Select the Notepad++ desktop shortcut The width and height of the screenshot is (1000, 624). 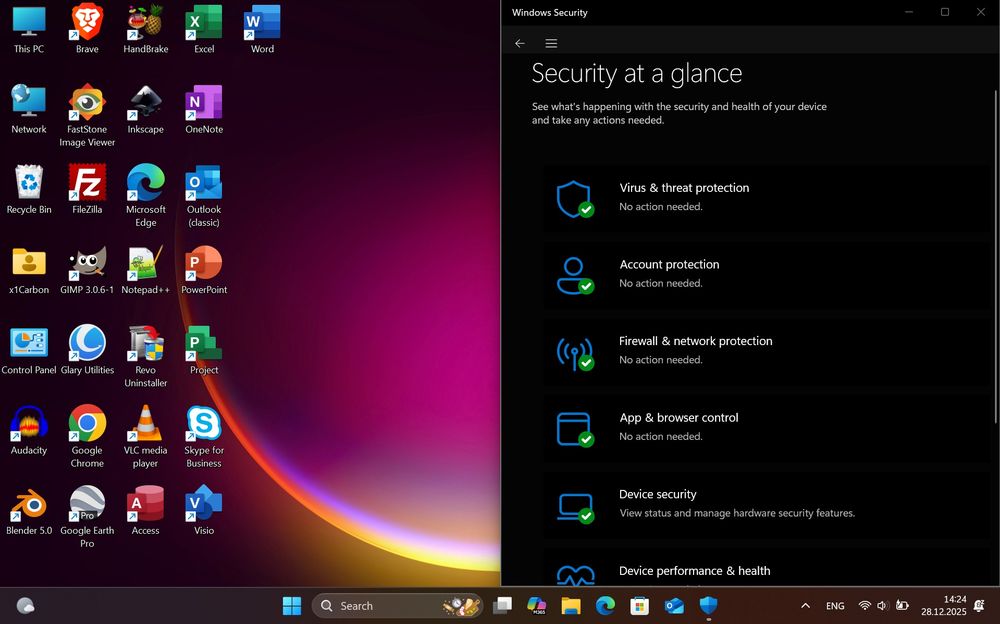point(145,270)
